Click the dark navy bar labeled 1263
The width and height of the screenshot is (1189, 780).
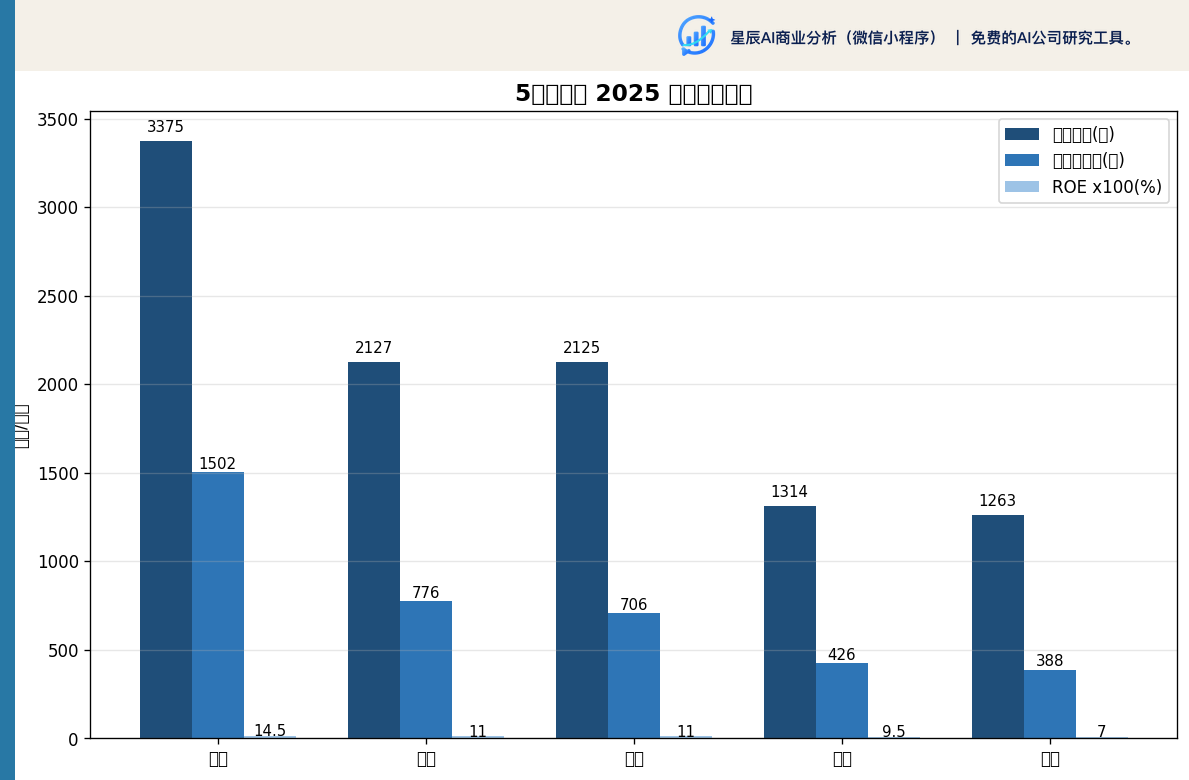(x=998, y=627)
